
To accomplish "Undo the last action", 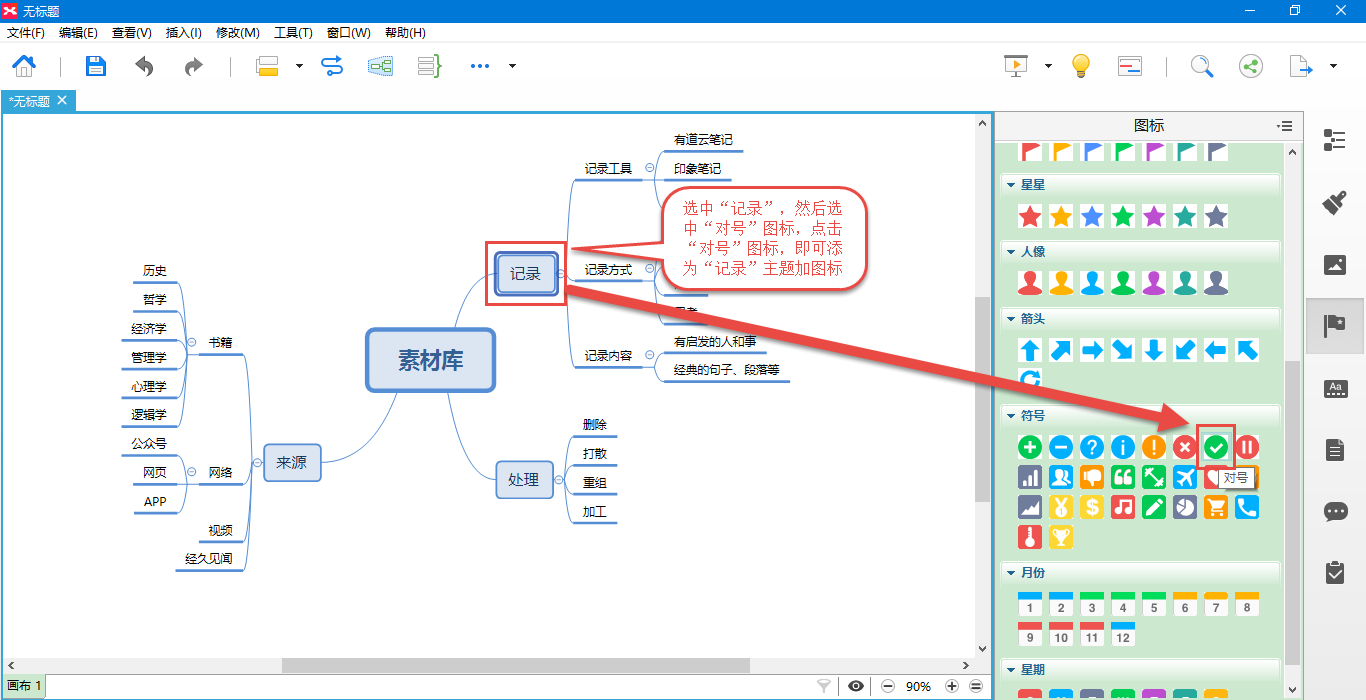I will tap(145, 66).
